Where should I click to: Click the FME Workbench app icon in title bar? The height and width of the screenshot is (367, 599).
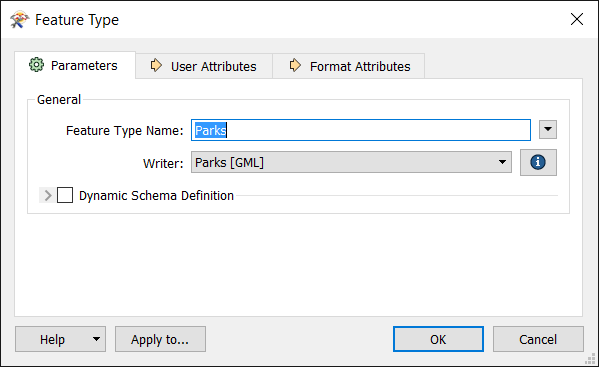click(19, 19)
